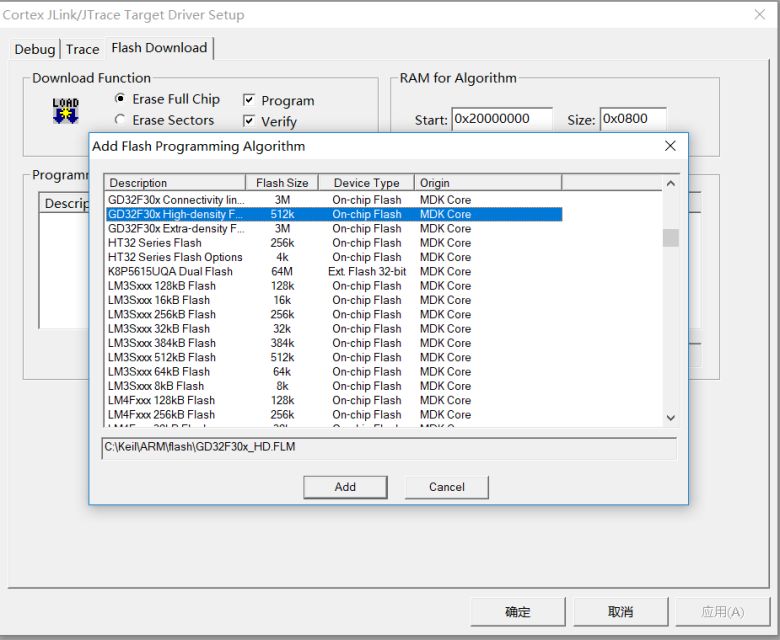Screen dimensions: 780x640
Task: Toggle the Verify checkbox
Action: 249,121
